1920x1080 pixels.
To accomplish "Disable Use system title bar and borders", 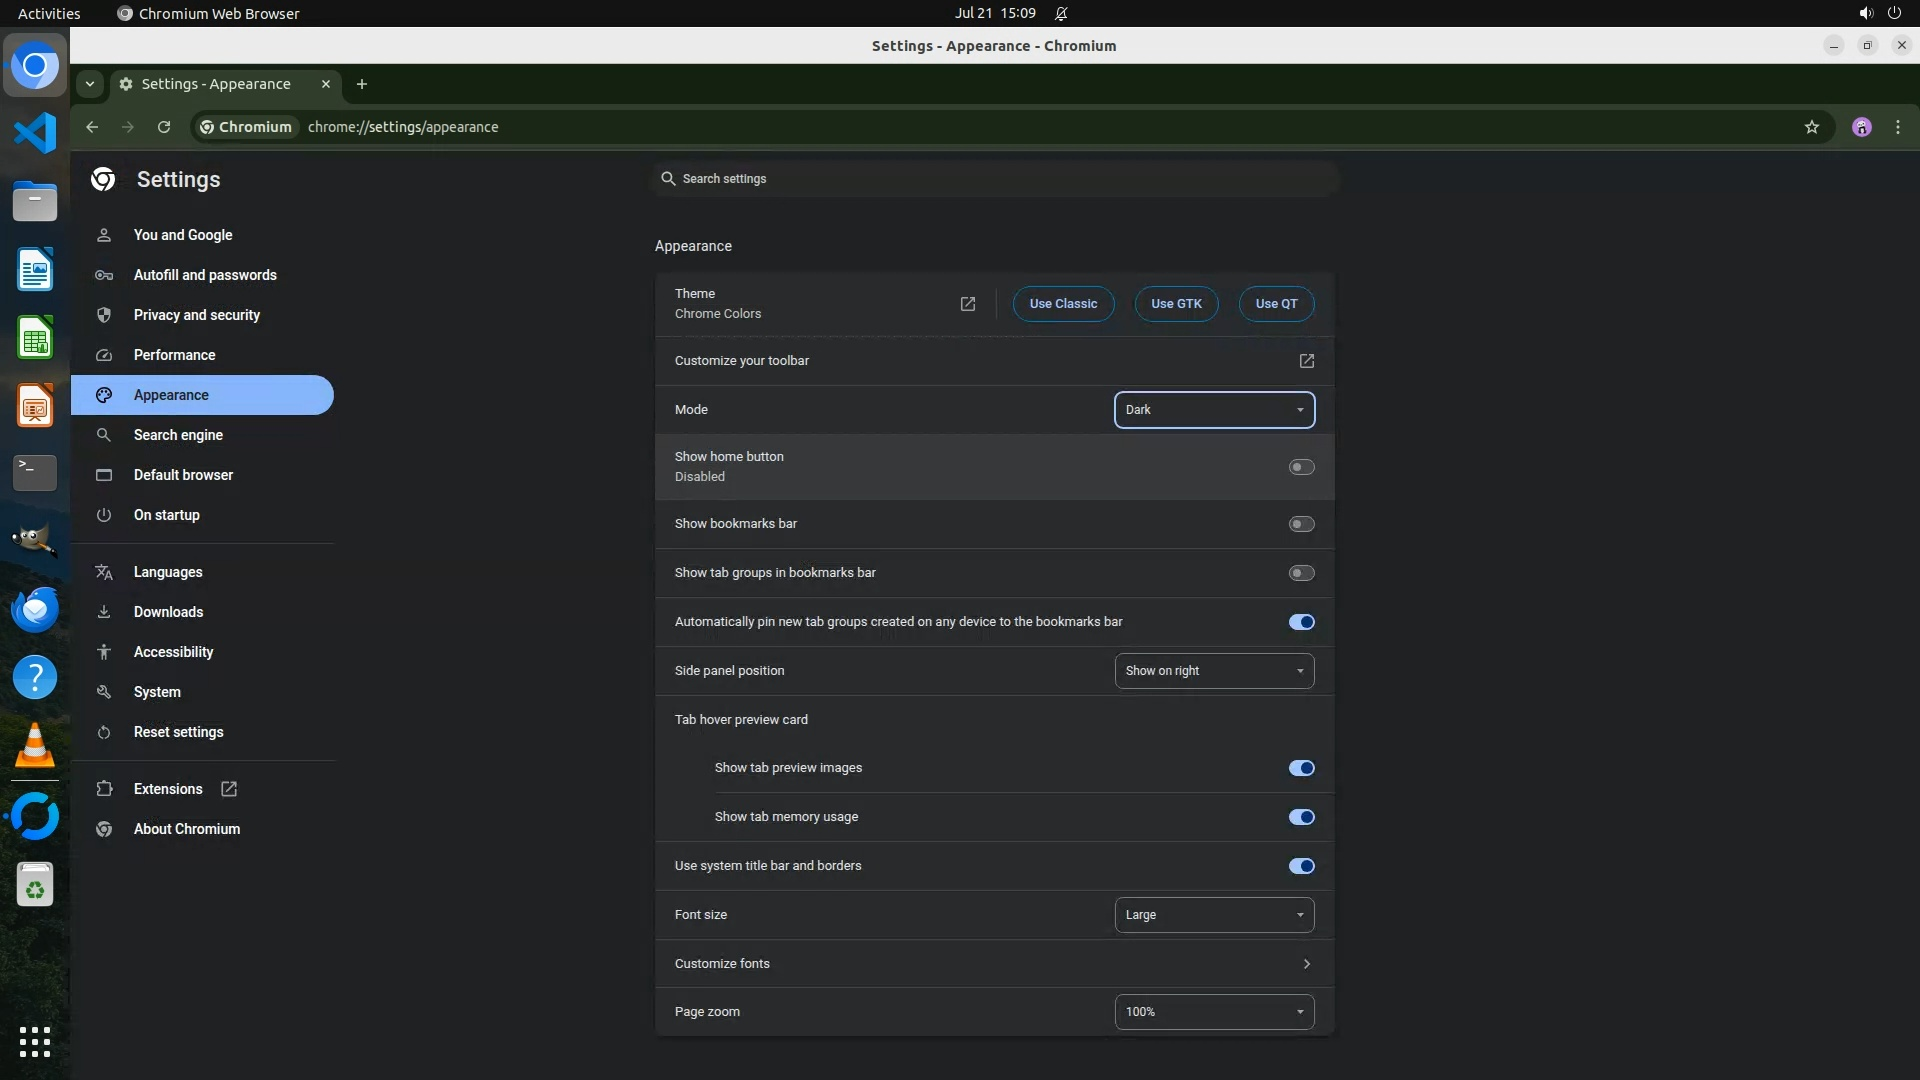I will coord(1301,866).
